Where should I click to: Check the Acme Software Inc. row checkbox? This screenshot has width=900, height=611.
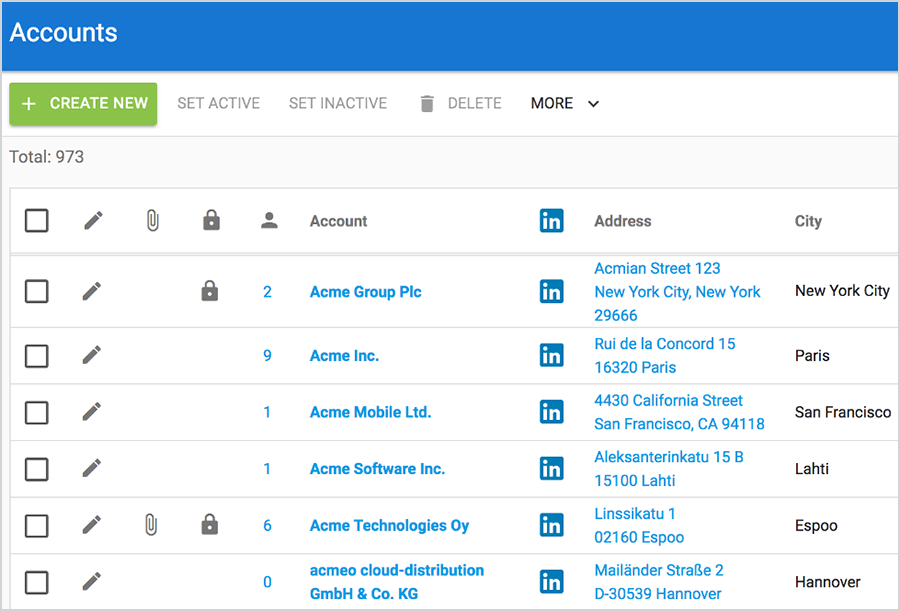pyautogui.click(x=37, y=469)
